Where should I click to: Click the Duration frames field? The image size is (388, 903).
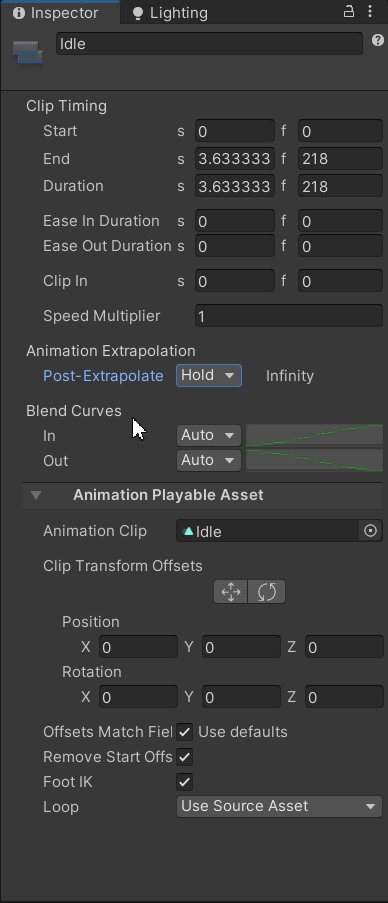click(x=340, y=186)
